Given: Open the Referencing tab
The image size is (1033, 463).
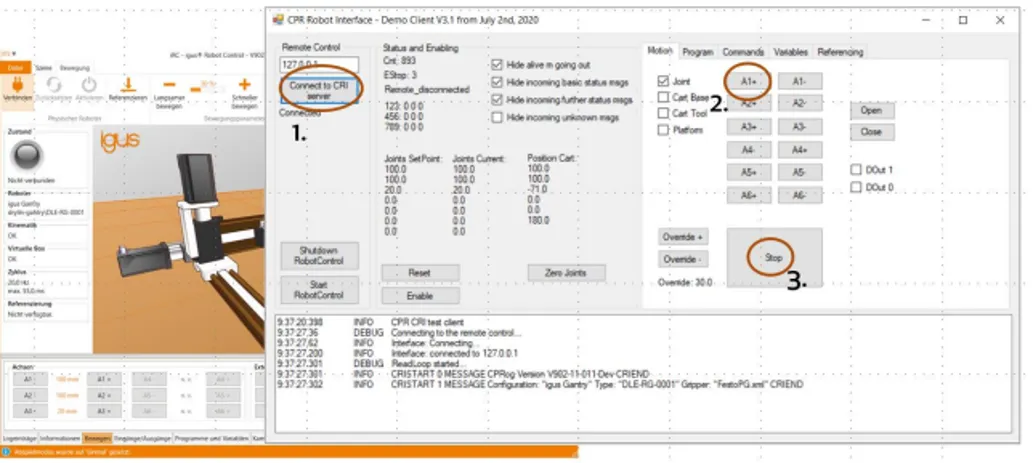Looking at the screenshot, I should (840, 52).
